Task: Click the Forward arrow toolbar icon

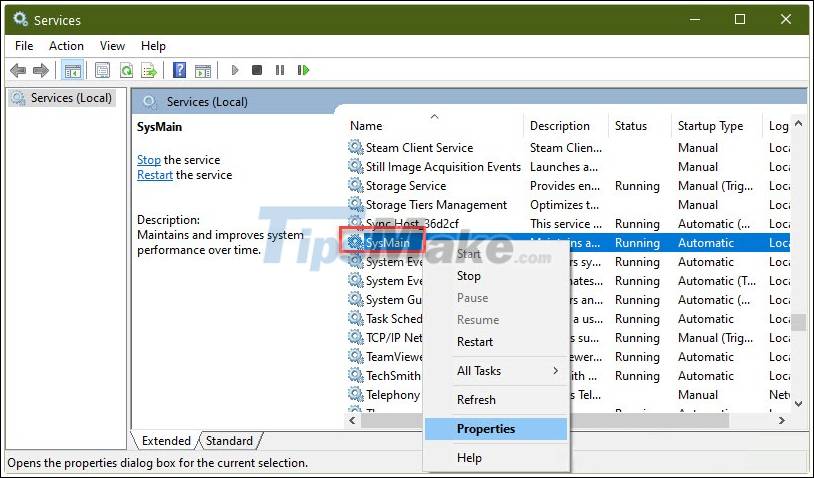Action: (x=40, y=70)
